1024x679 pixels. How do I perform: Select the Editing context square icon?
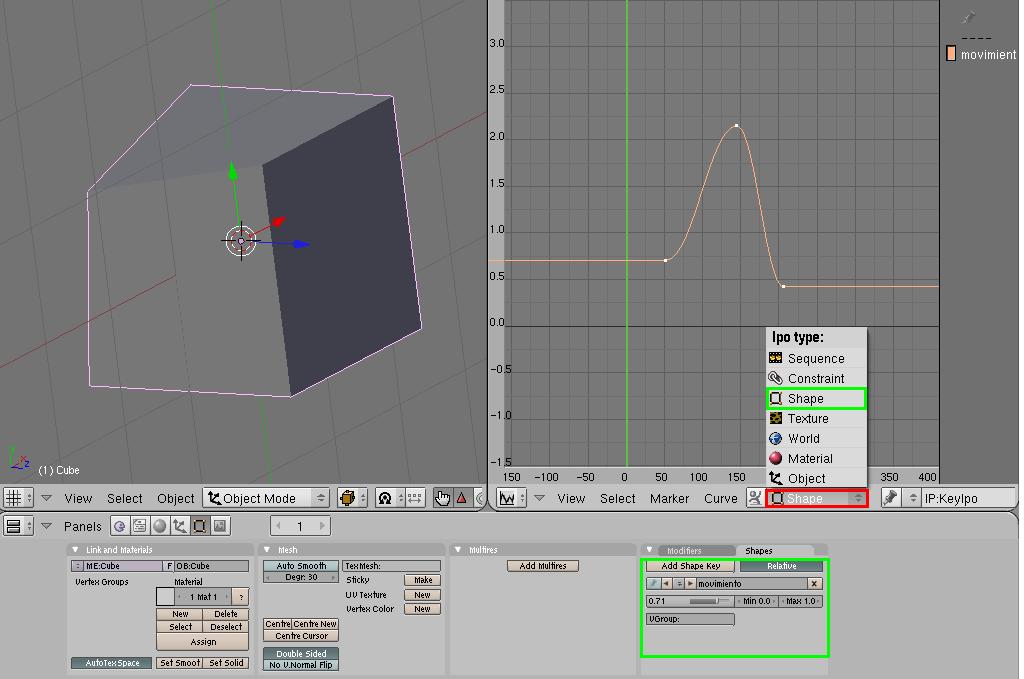click(200, 526)
